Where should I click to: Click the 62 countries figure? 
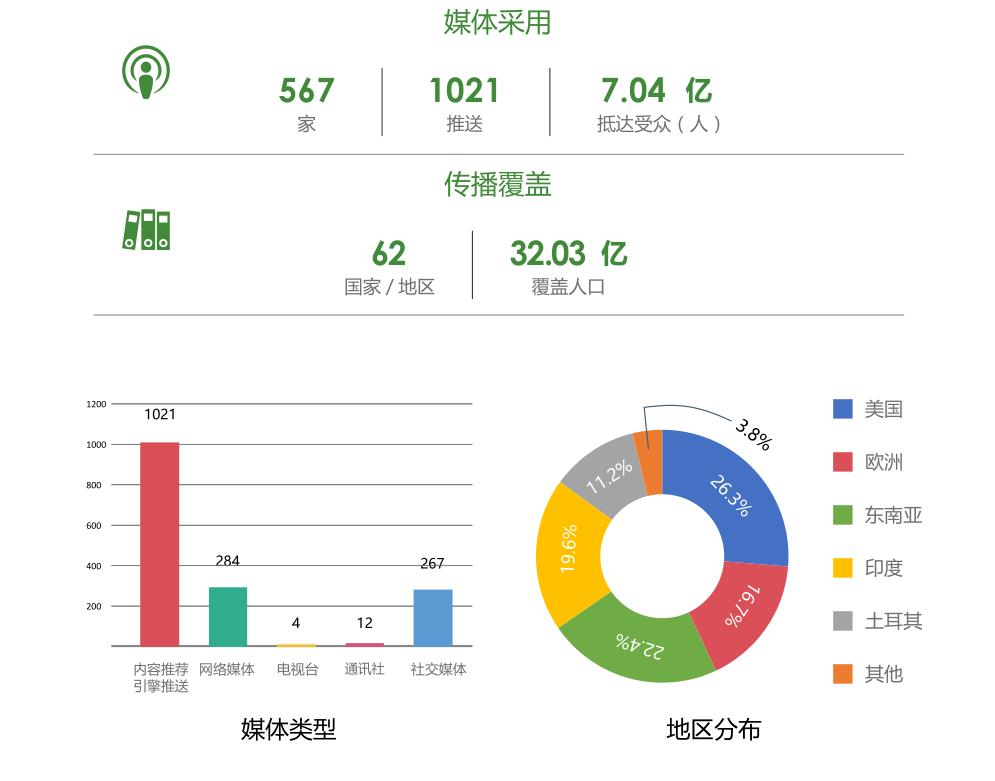(x=388, y=253)
